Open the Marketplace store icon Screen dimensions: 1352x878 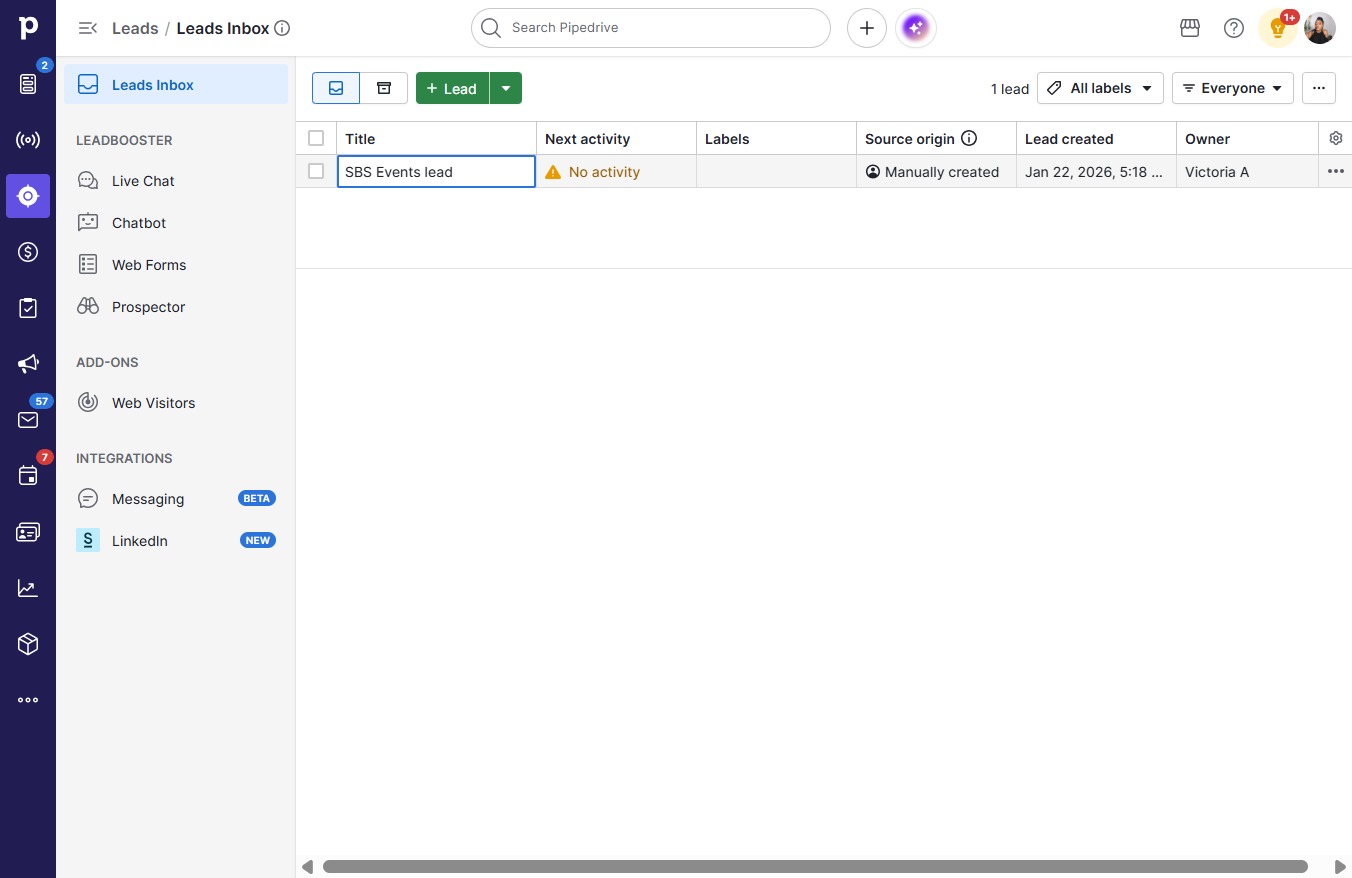1190,28
